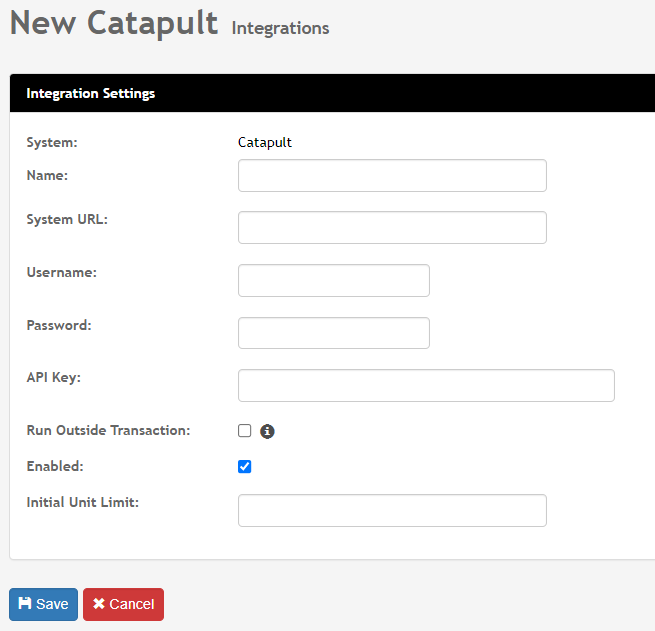655x631 pixels.
Task: Click the API Key text field
Action: [426, 385]
